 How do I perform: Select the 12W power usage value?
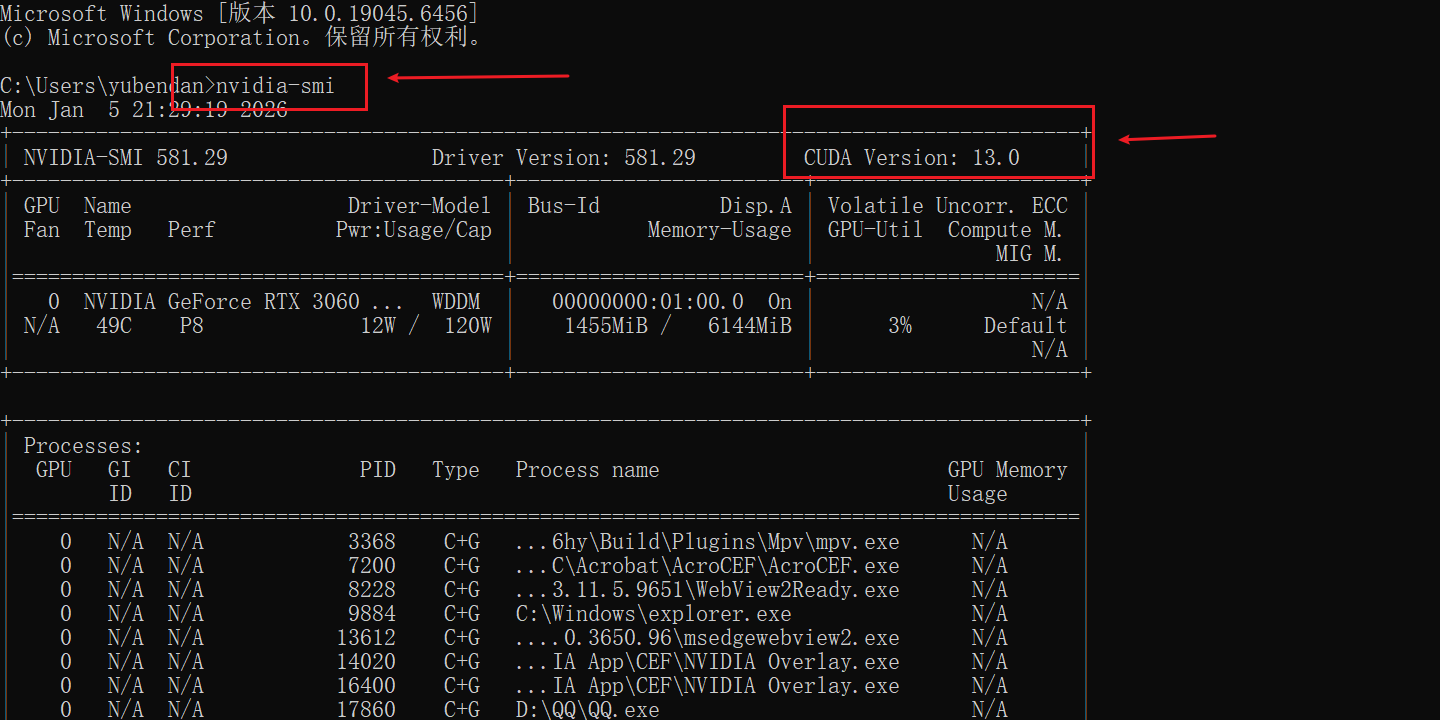pyautogui.click(x=377, y=326)
